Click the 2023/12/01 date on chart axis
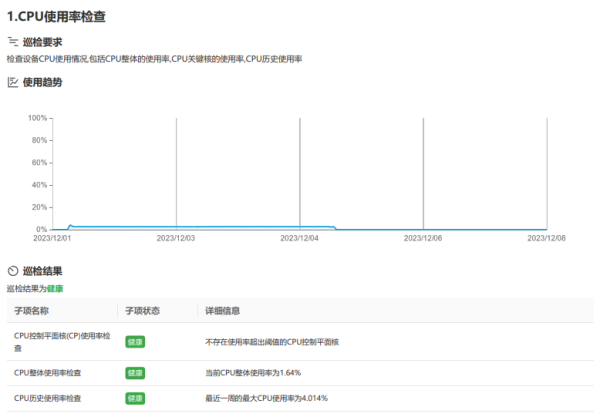The height and width of the screenshot is (417, 600). click(x=52, y=238)
